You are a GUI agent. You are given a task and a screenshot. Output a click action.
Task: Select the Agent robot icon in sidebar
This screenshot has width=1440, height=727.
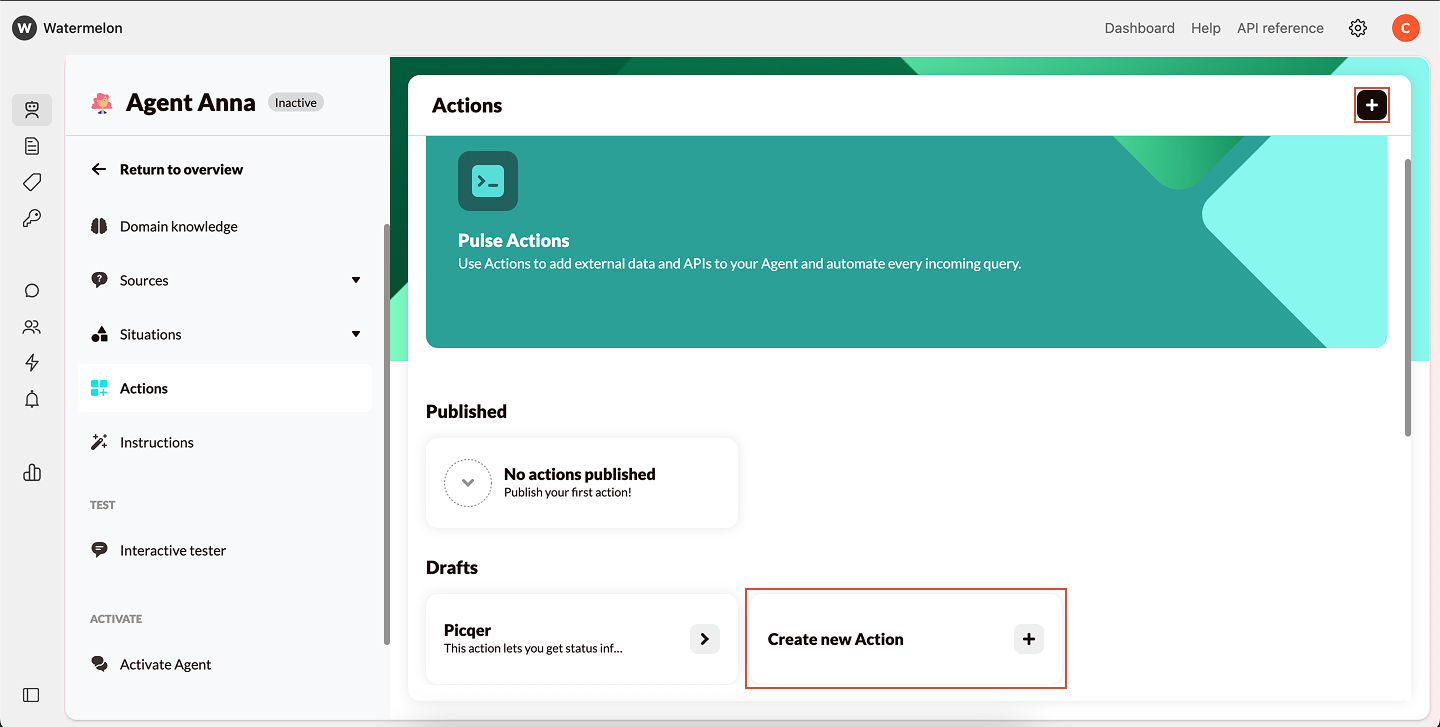tap(32, 110)
